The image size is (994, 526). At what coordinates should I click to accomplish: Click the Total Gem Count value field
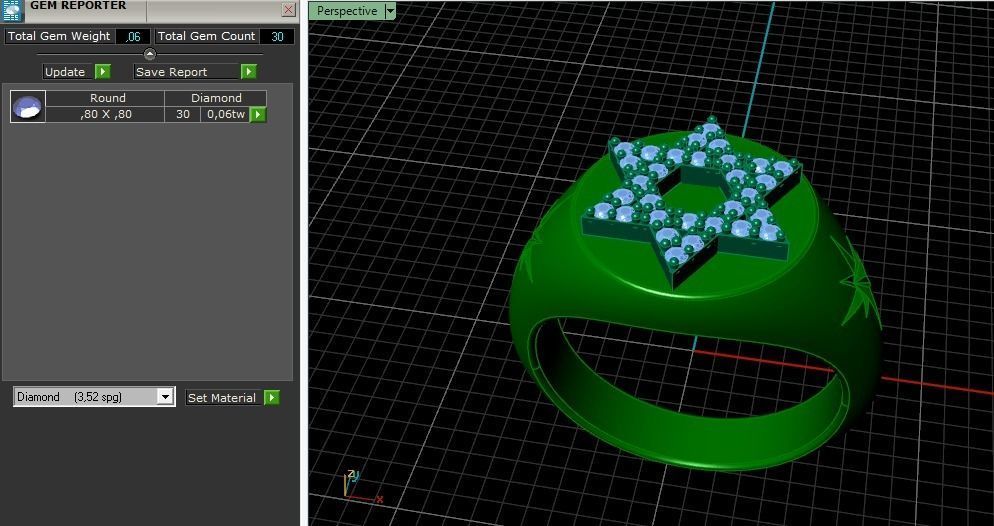(277, 37)
